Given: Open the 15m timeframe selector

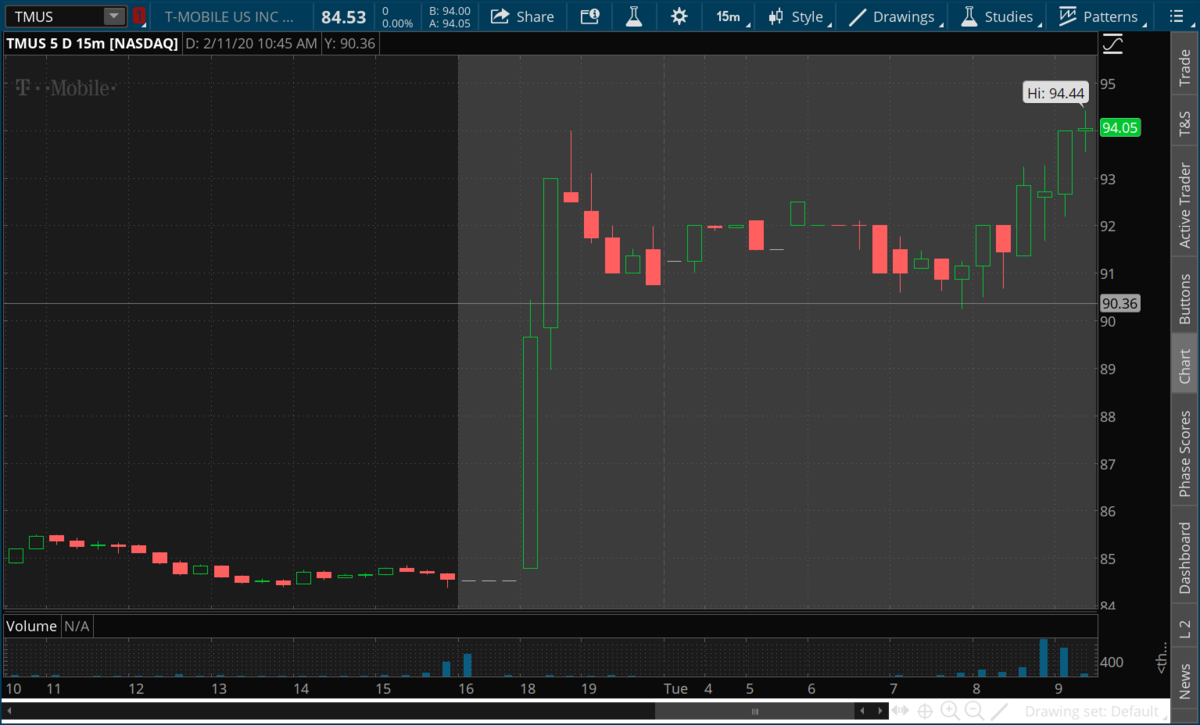Looking at the screenshot, I should (x=729, y=16).
